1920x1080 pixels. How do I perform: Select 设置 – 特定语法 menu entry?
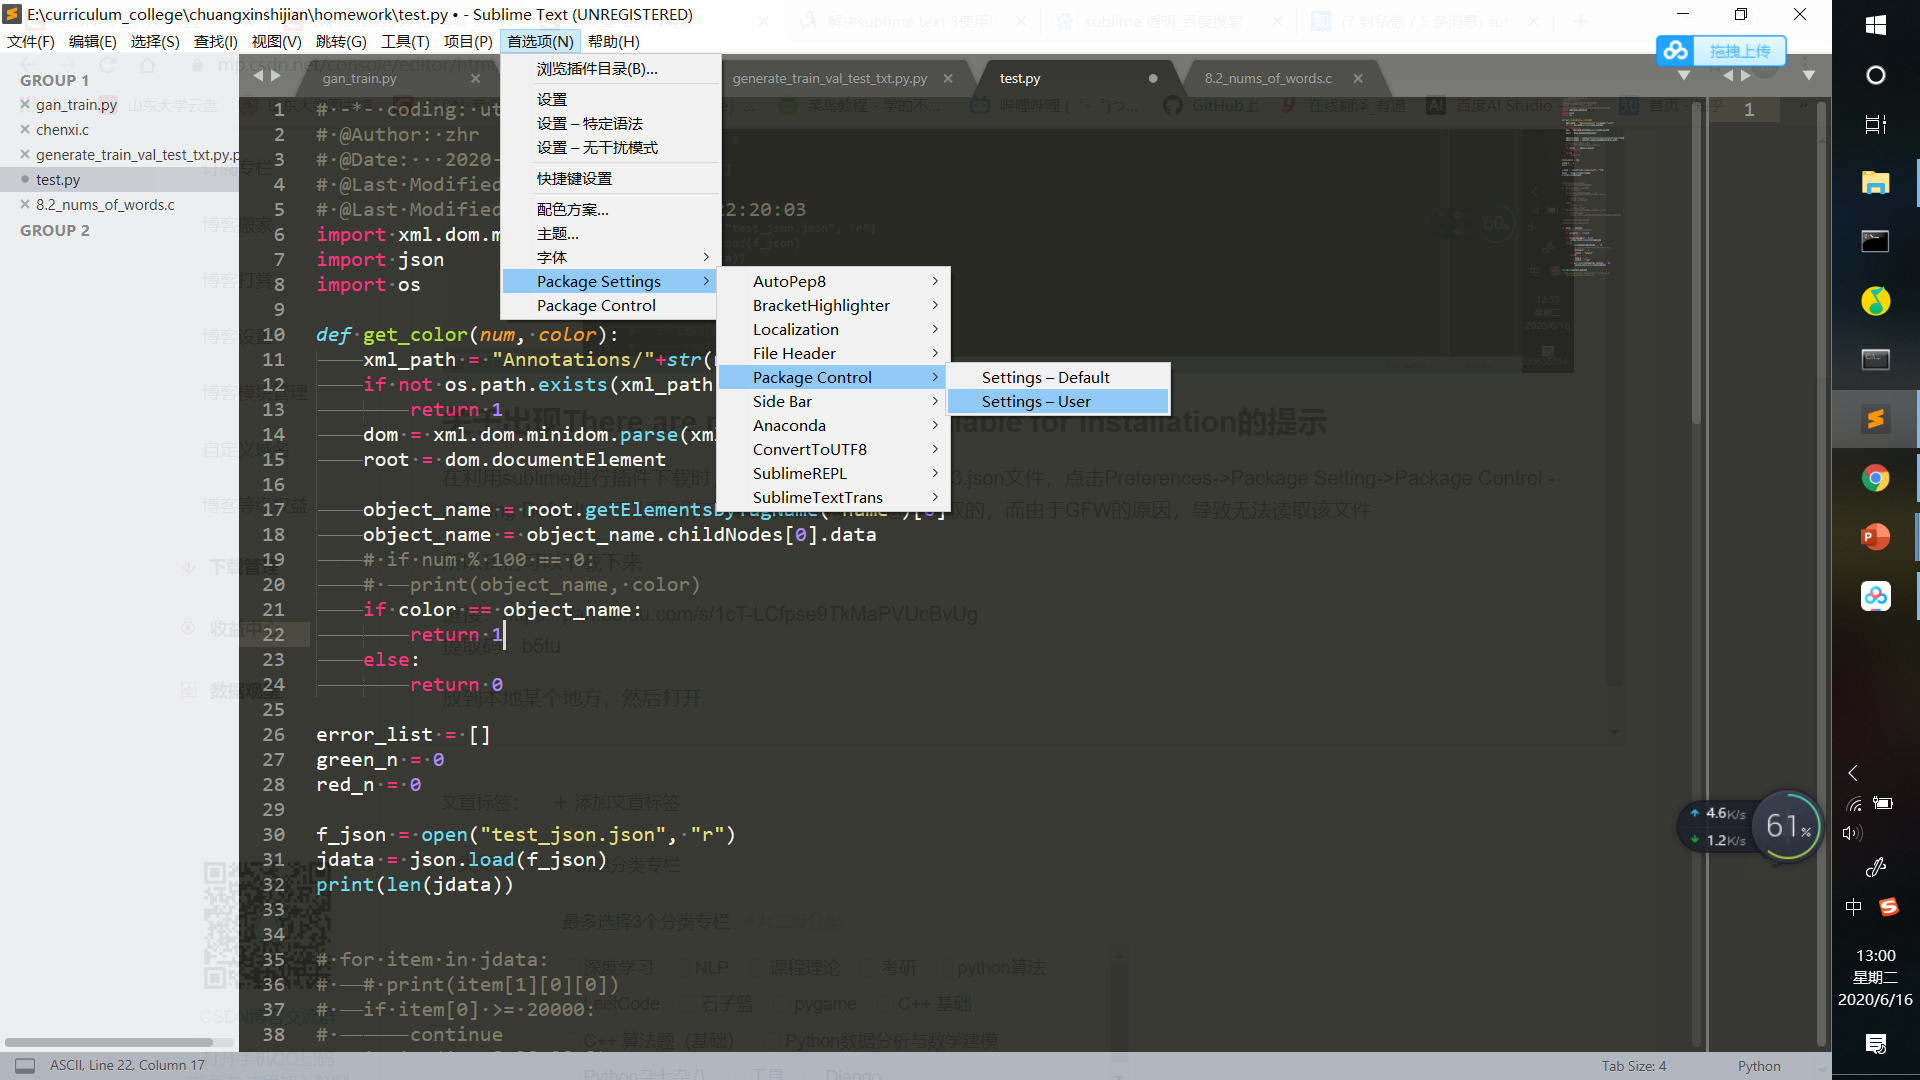(611, 123)
